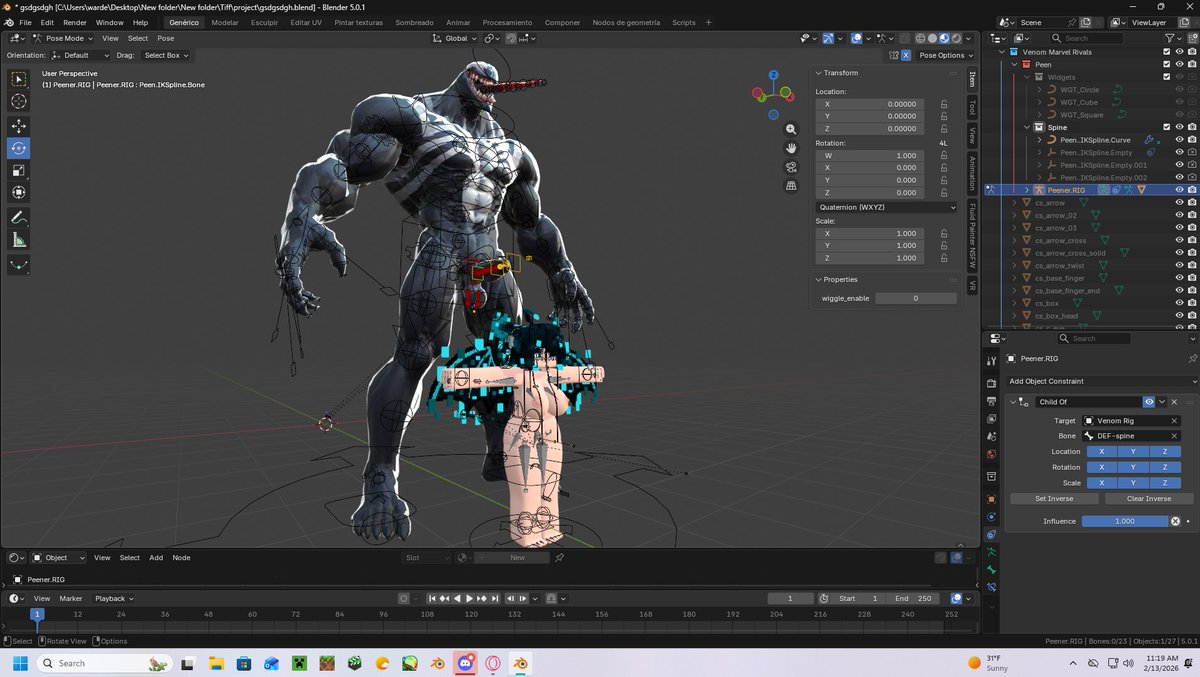
Task: Select the Annotate tool
Action: pyautogui.click(x=19, y=217)
